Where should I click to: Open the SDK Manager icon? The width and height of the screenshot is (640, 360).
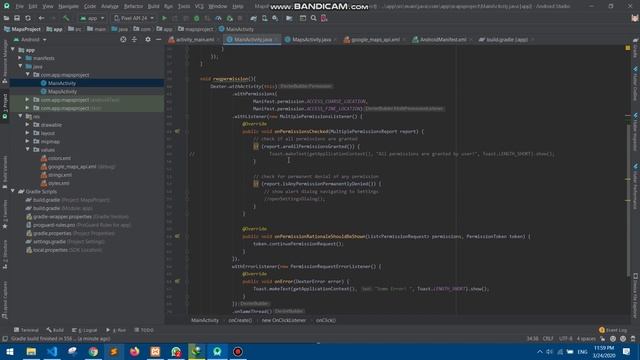click(276, 18)
